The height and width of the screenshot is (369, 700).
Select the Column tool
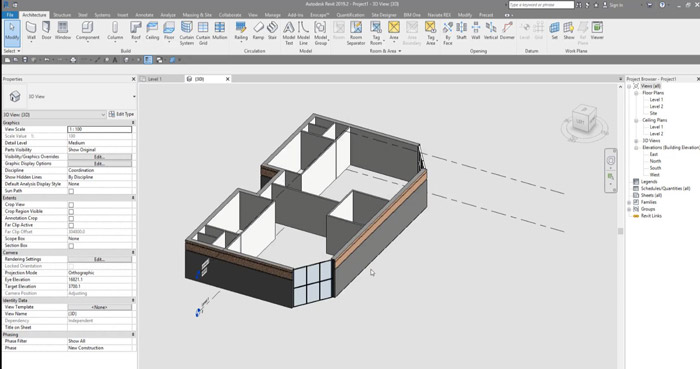pos(115,31)
